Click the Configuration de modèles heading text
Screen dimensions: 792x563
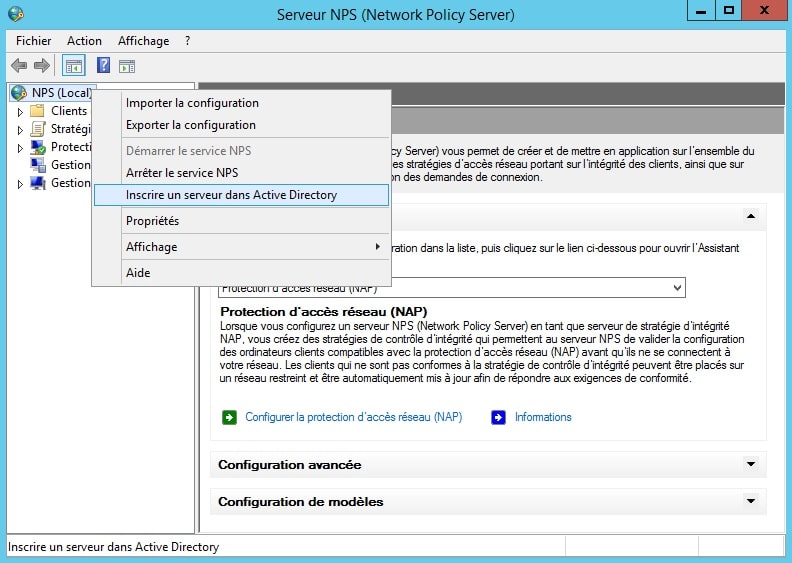click(301, 502)
